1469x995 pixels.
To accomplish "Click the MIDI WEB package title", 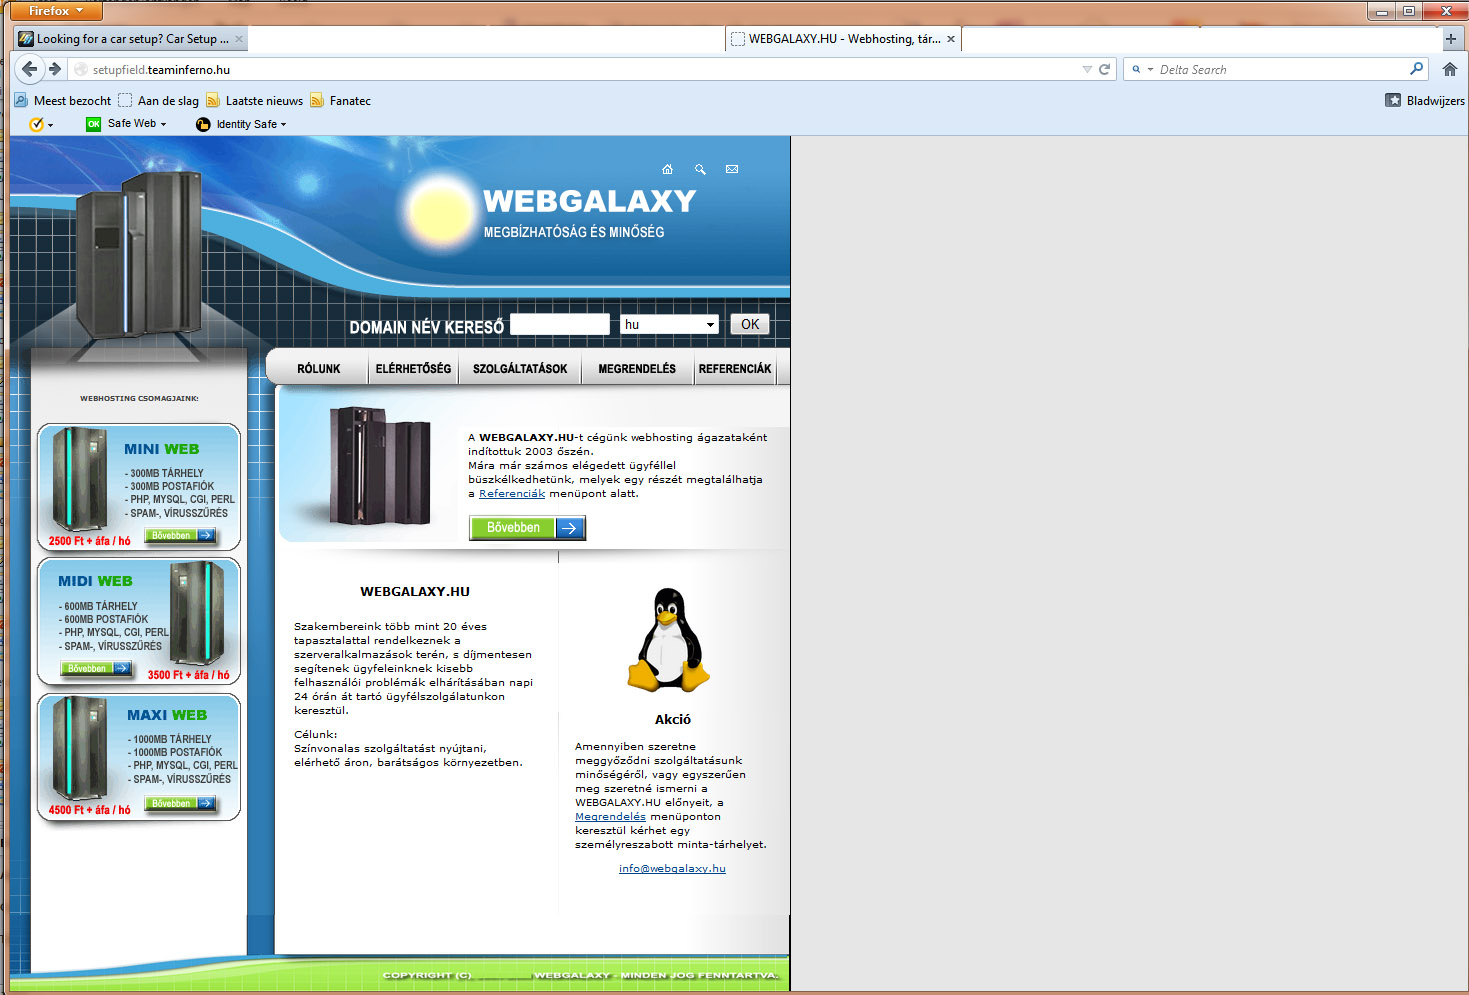I will click(95, 581).
